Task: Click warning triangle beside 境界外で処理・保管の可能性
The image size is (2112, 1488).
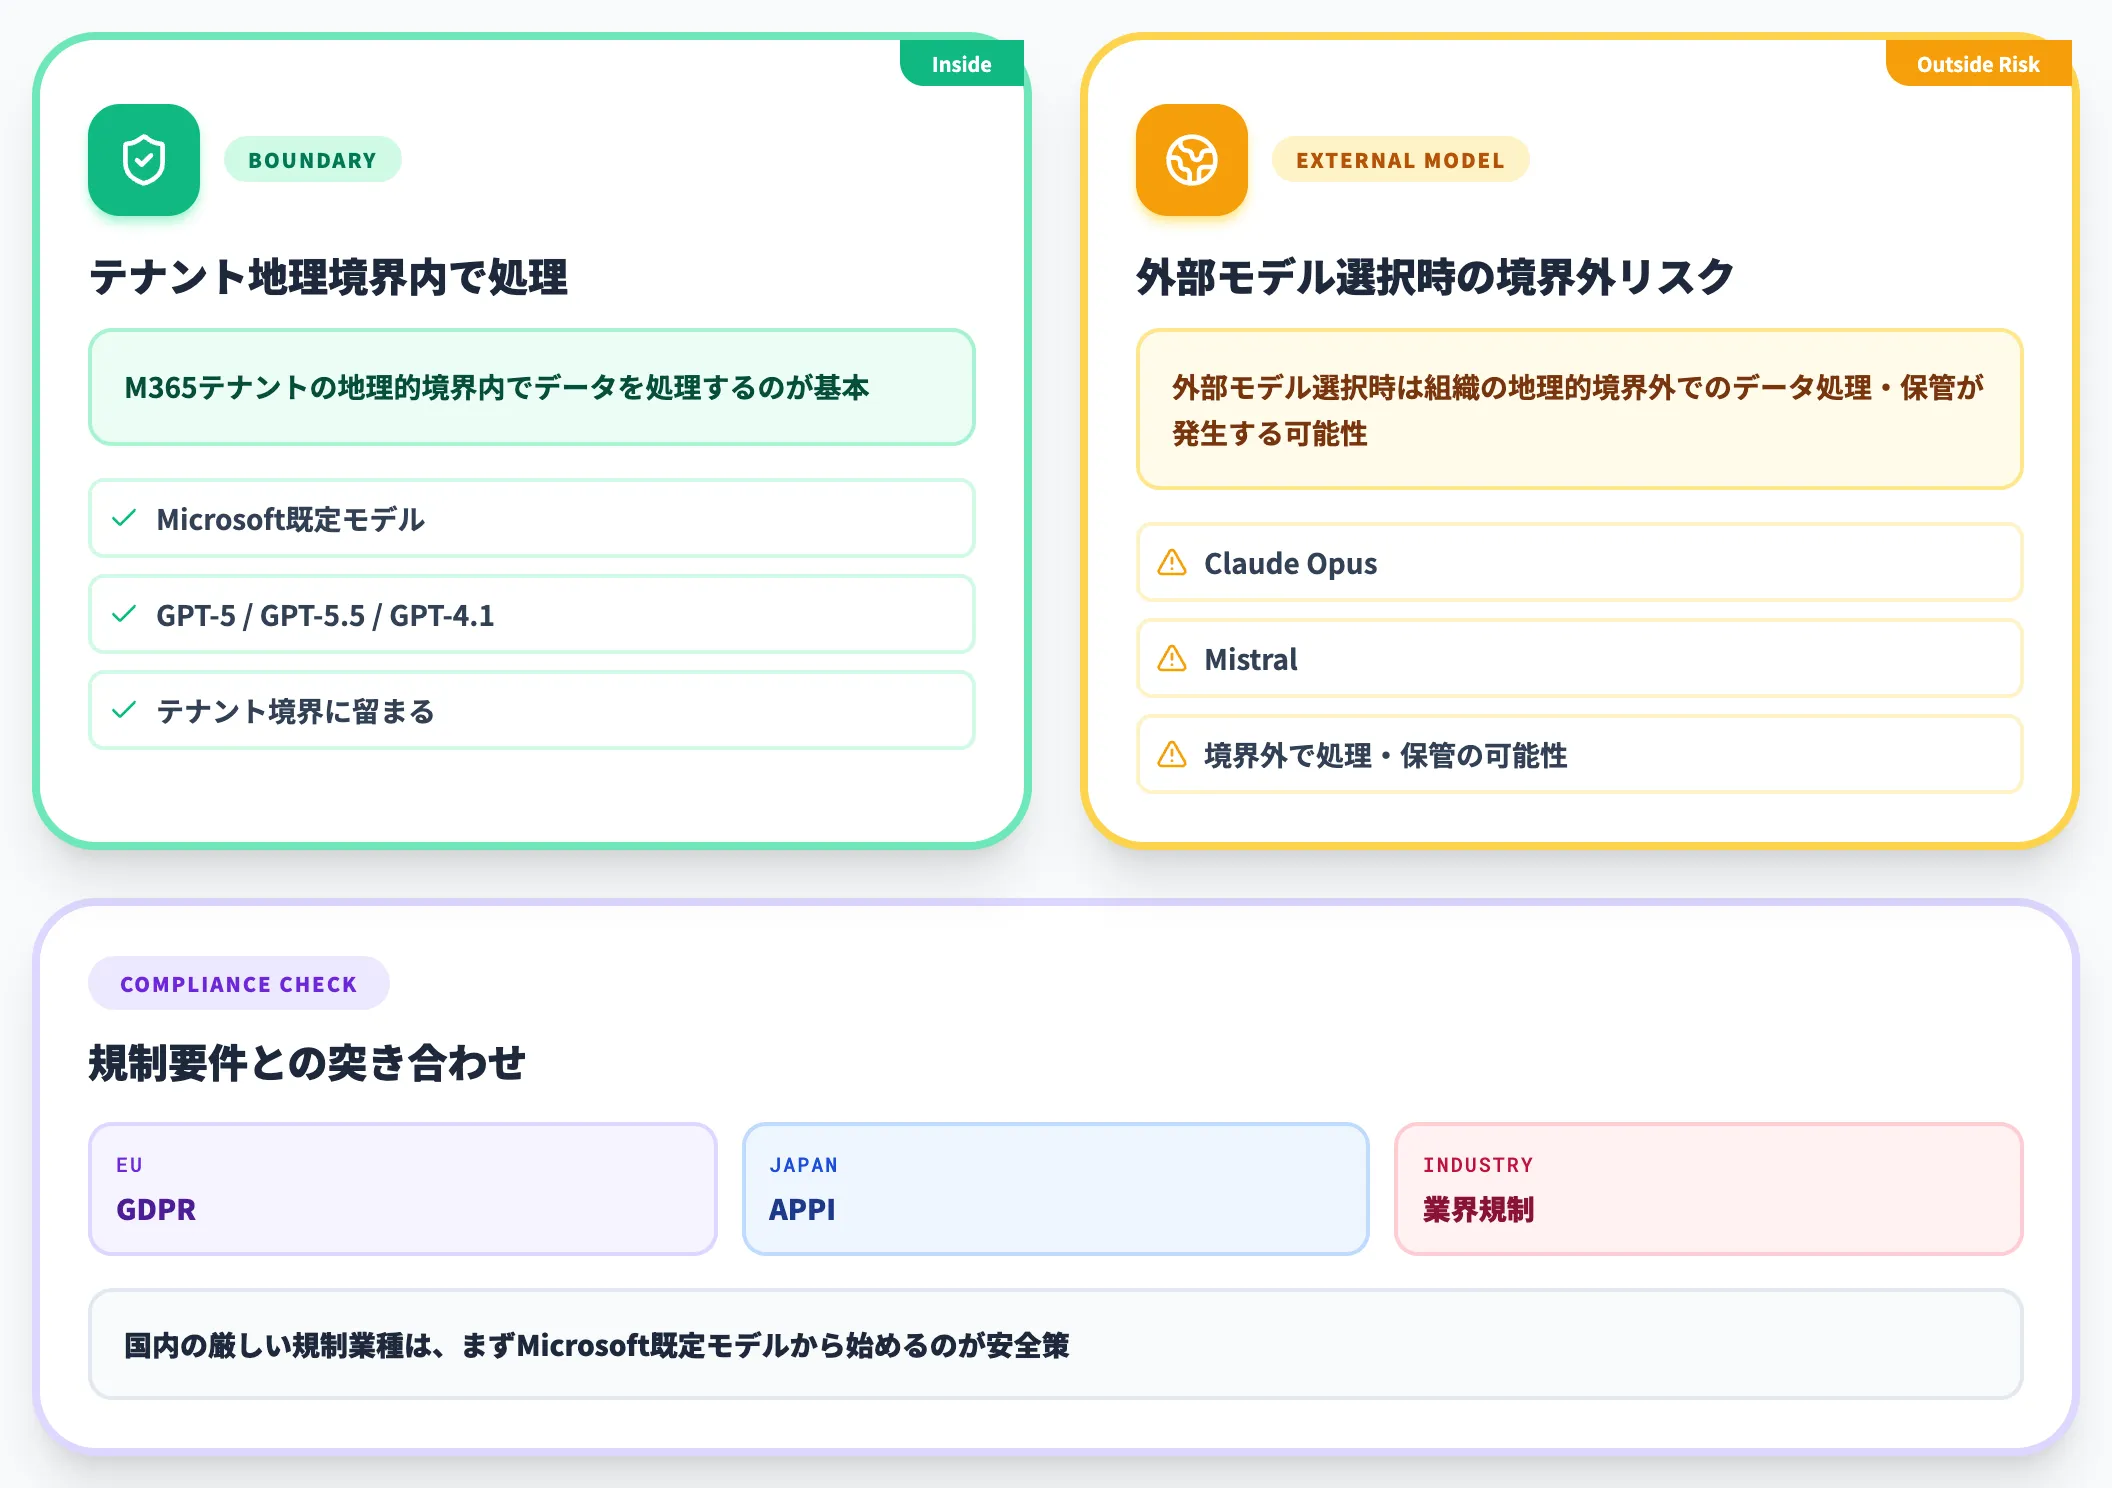Action: coord(1172,754)
